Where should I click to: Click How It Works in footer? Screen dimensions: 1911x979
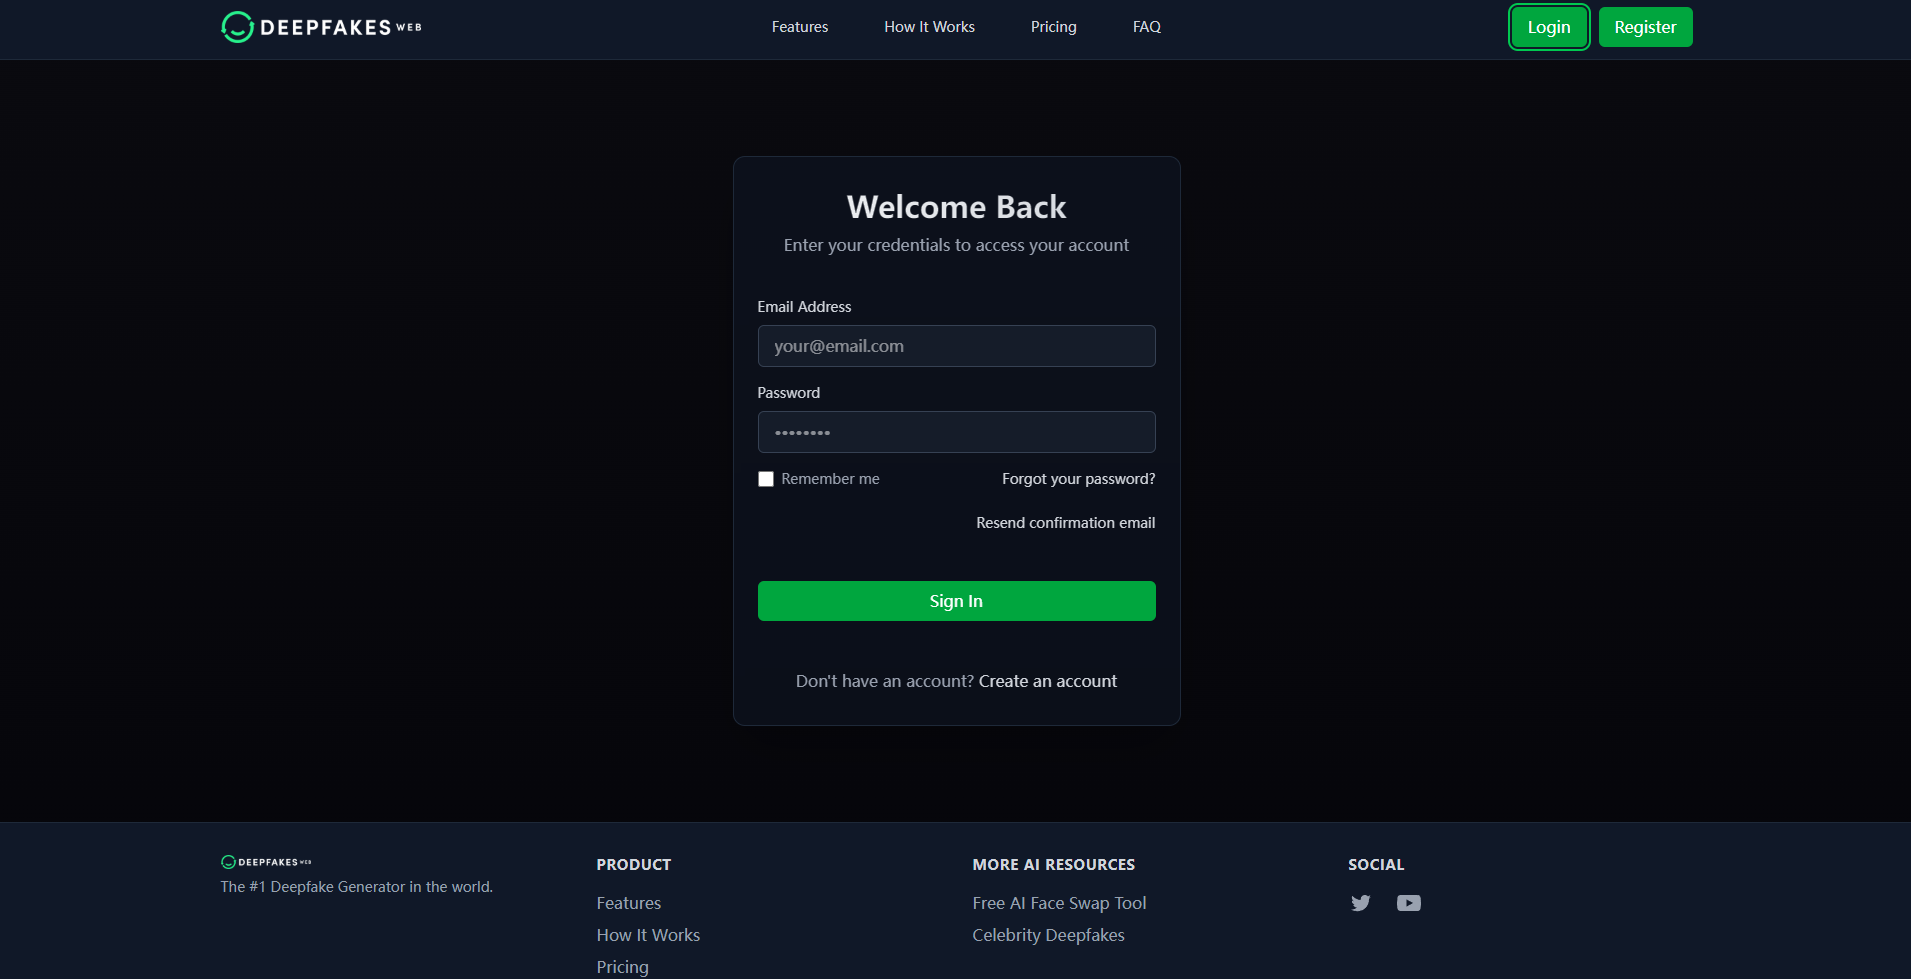click(x=648, y=935)
